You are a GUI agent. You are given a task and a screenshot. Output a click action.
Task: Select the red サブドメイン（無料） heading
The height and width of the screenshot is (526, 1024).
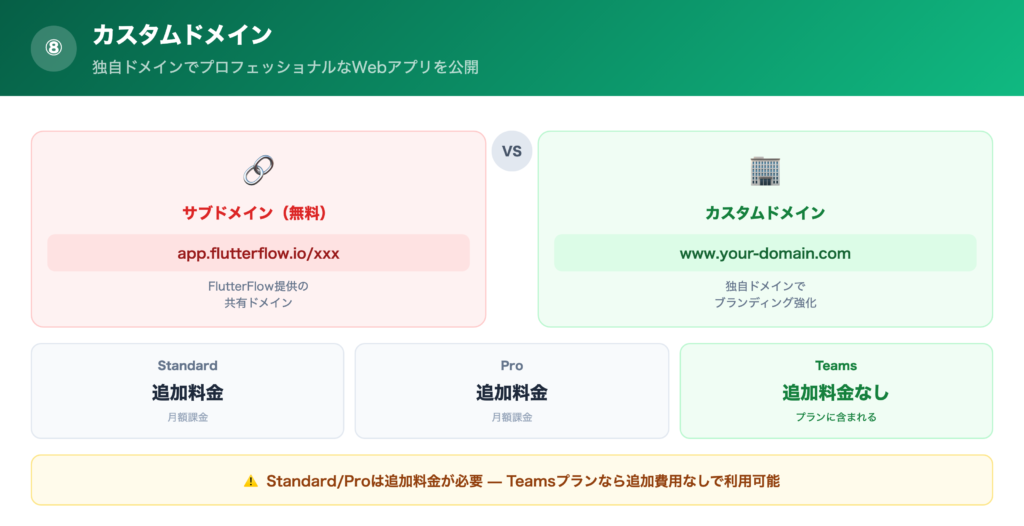pyautogui.click(x=258, y=212)
